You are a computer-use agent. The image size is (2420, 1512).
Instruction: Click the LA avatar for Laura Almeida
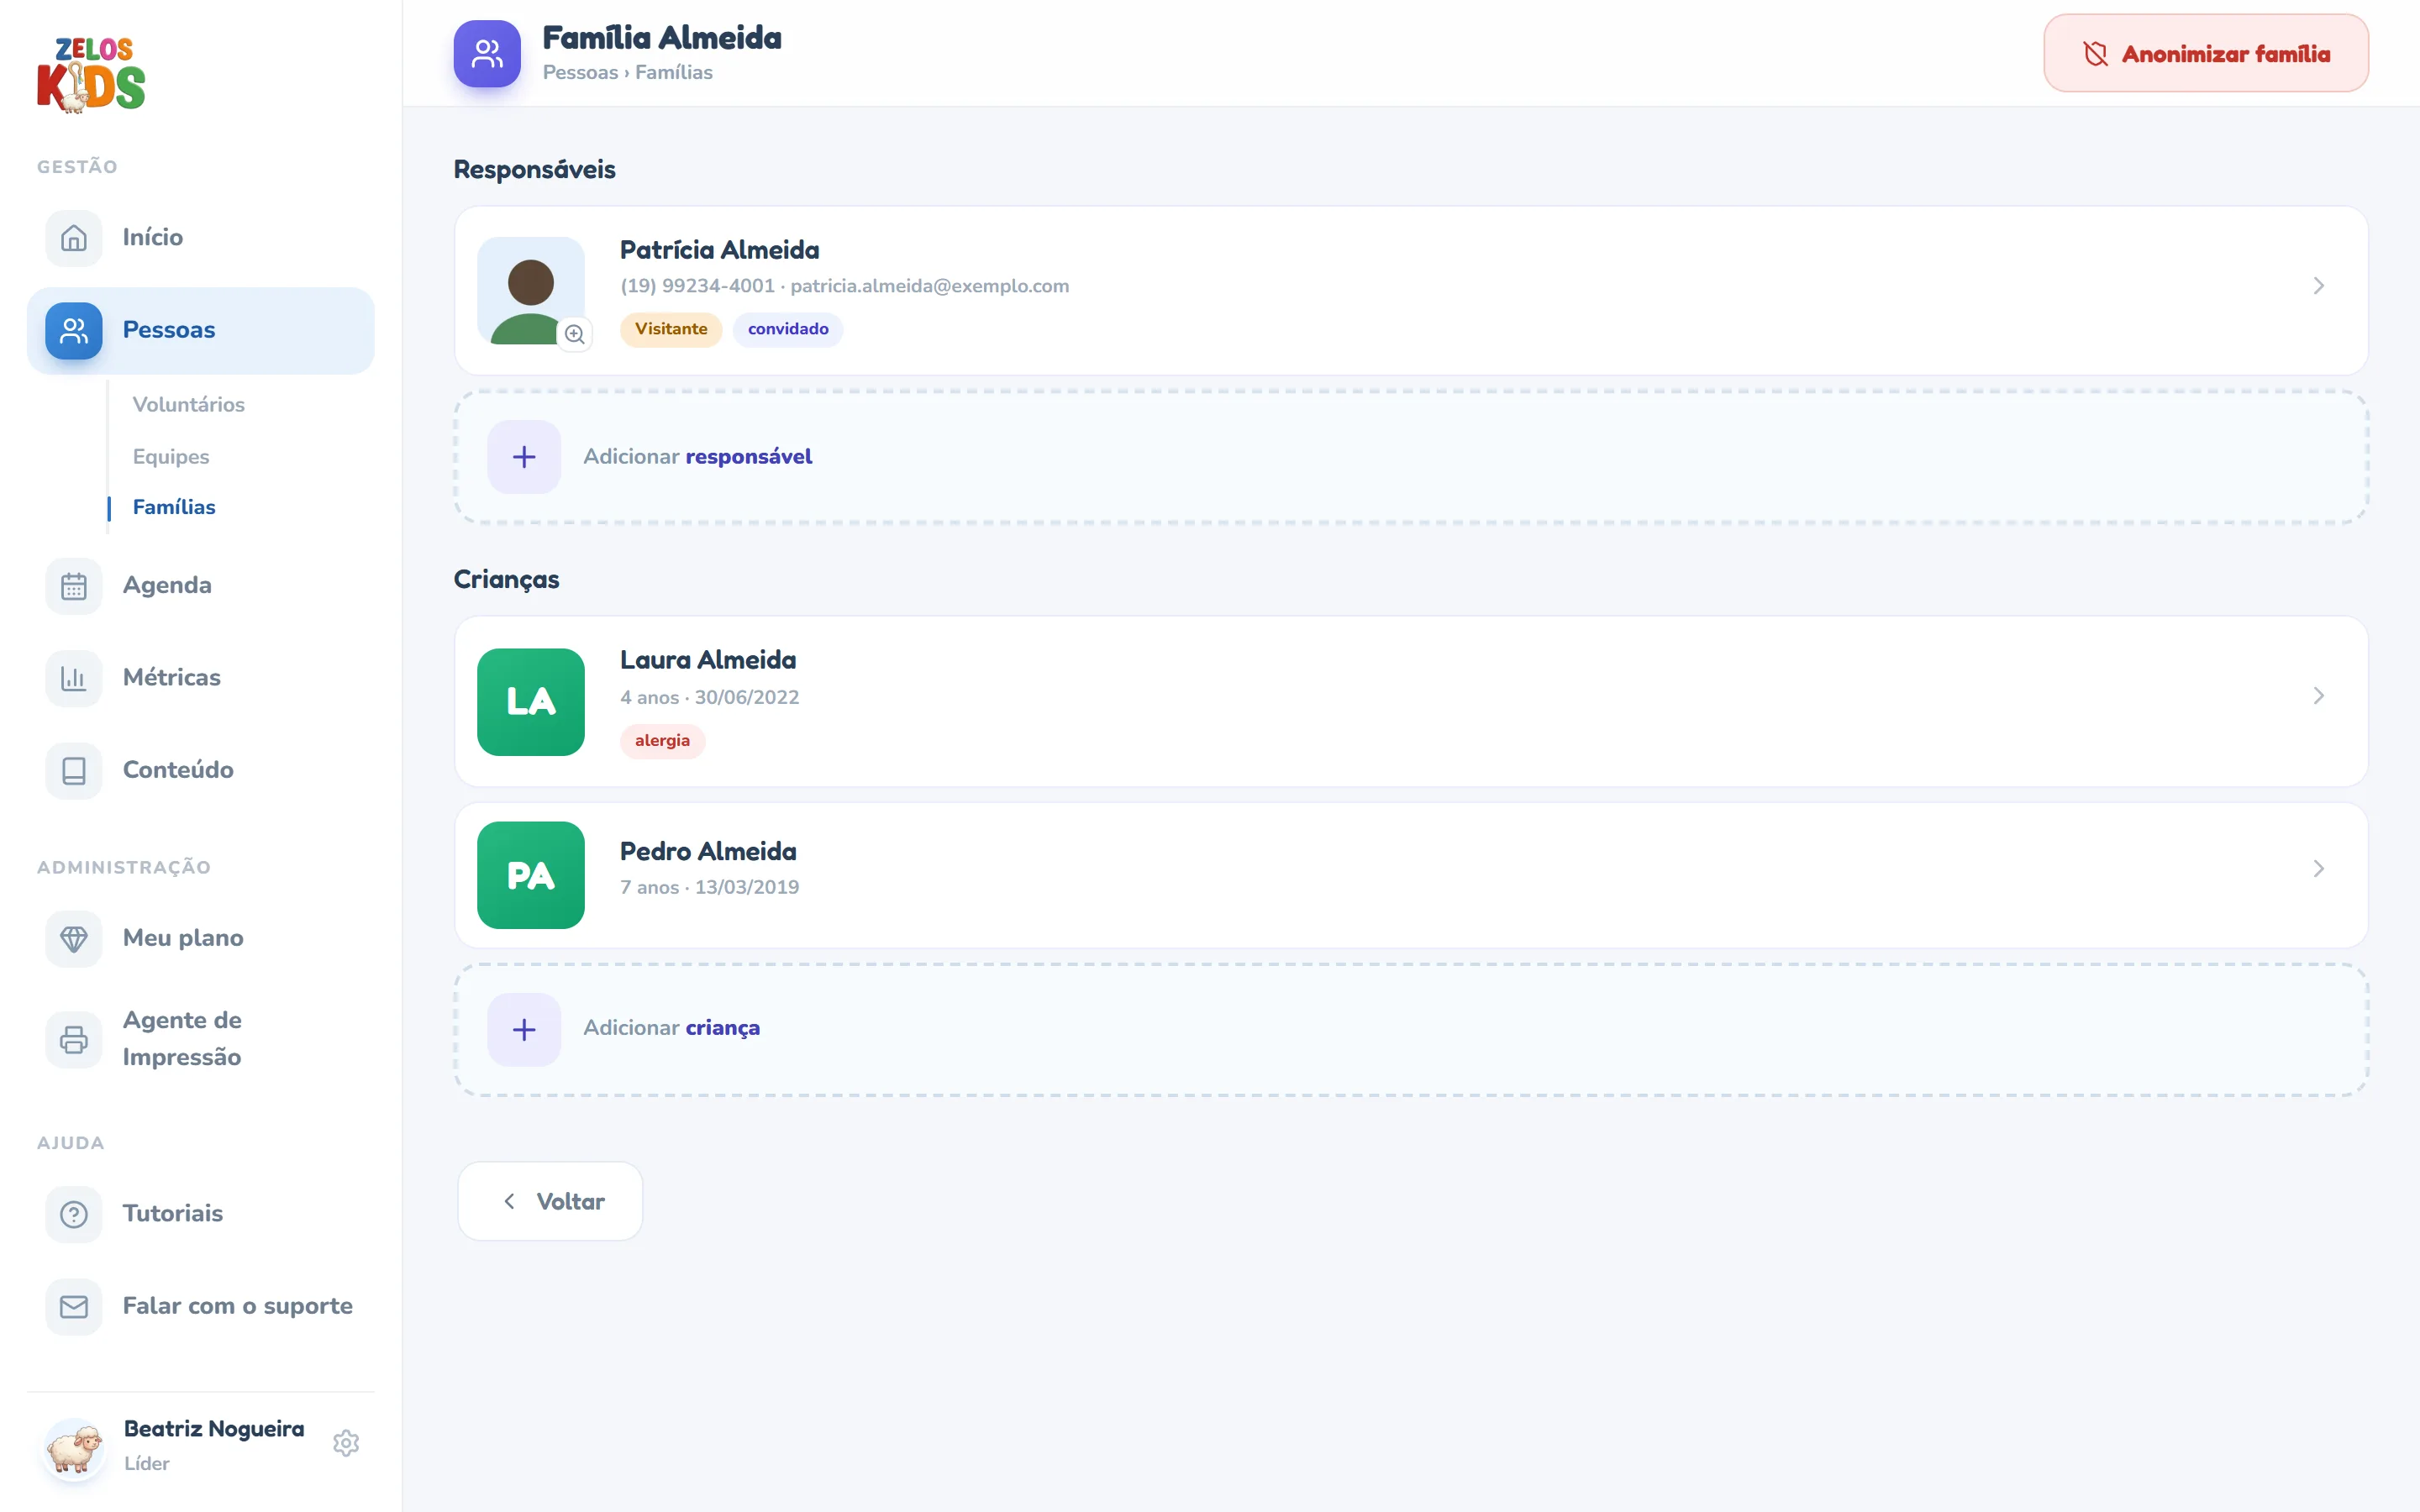(531, 702)
